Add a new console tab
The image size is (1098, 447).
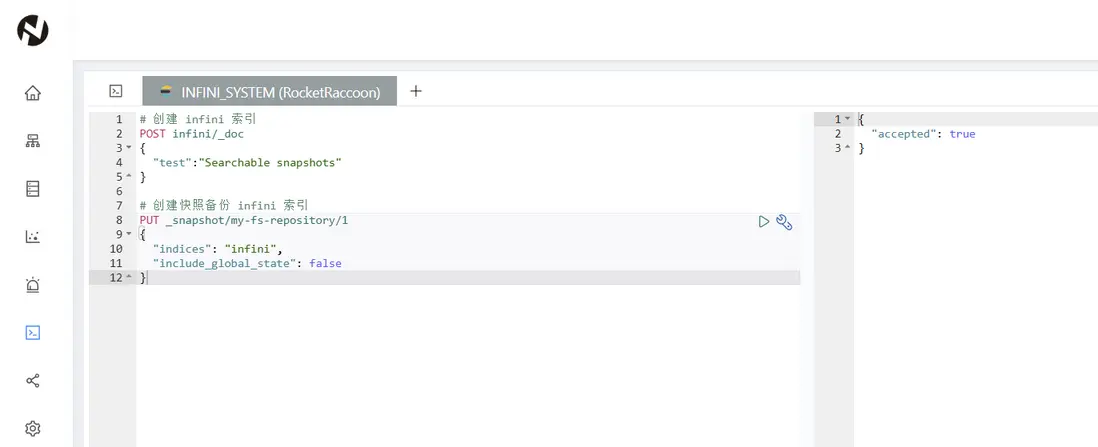417,91
